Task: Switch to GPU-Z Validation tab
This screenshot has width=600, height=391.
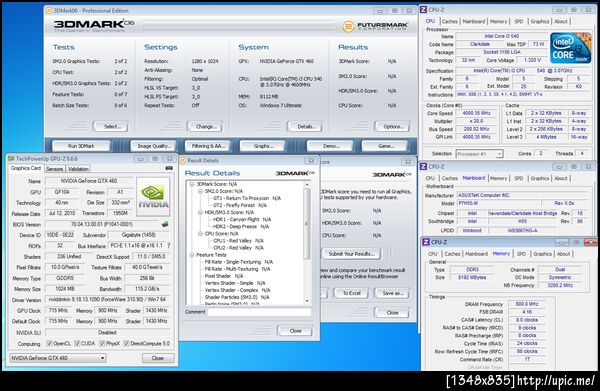Action: (x=78, y=169)
